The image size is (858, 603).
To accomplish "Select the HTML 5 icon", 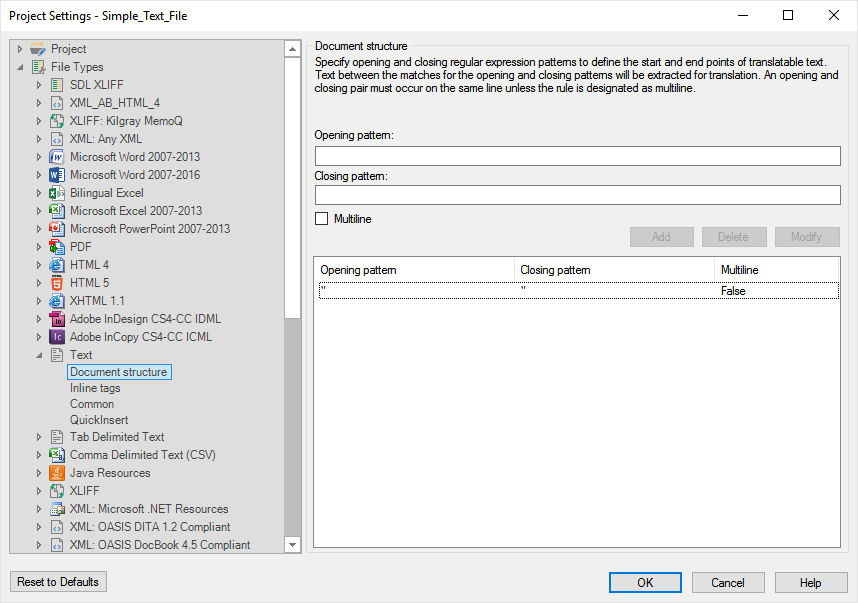I will 57,283.
